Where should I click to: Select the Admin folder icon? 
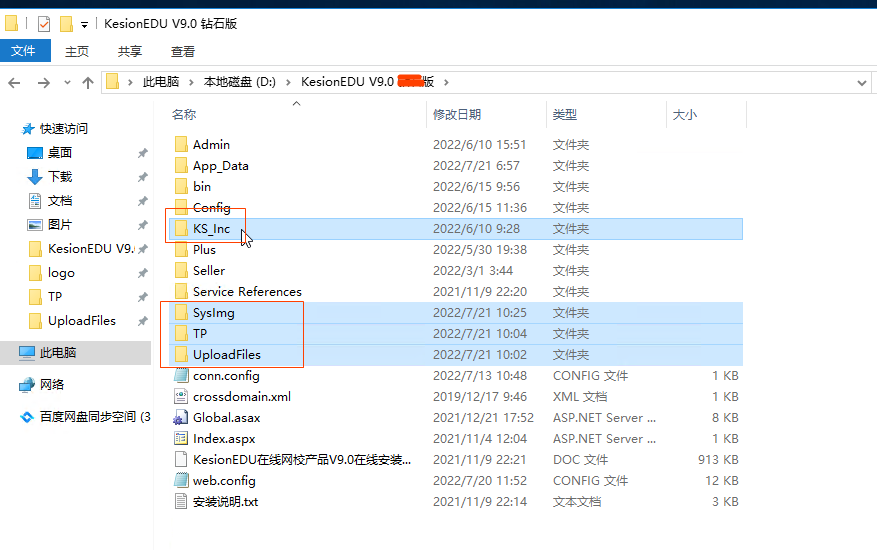(181, 145)
